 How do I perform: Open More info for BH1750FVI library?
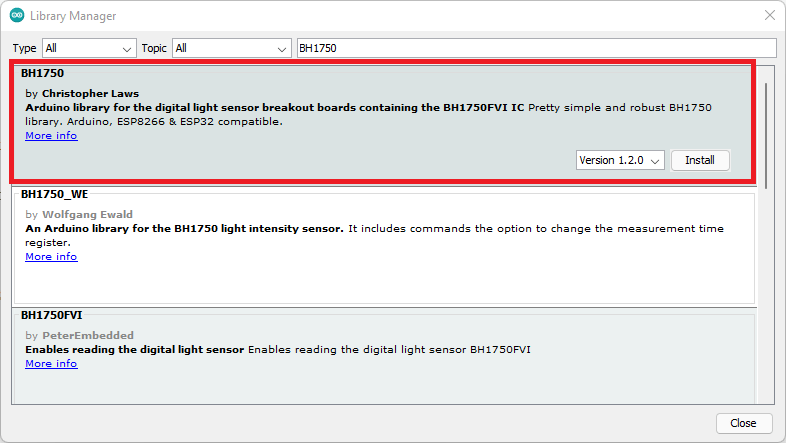(x=51, y=364)
